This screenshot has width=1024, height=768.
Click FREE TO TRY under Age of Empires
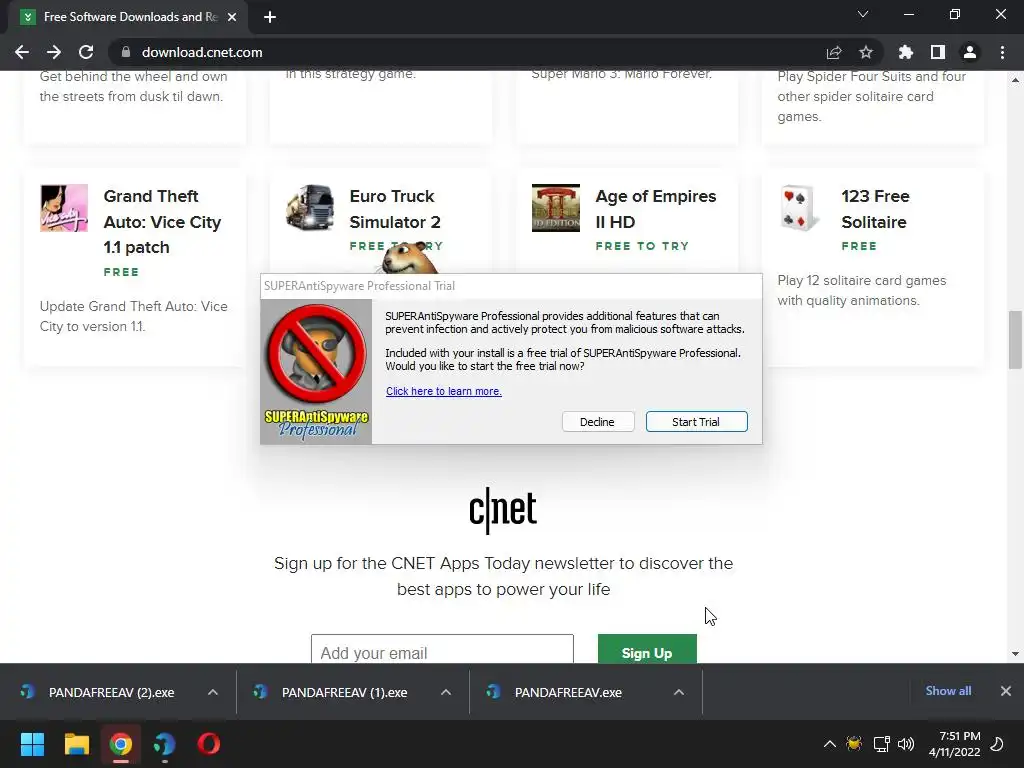642,246
